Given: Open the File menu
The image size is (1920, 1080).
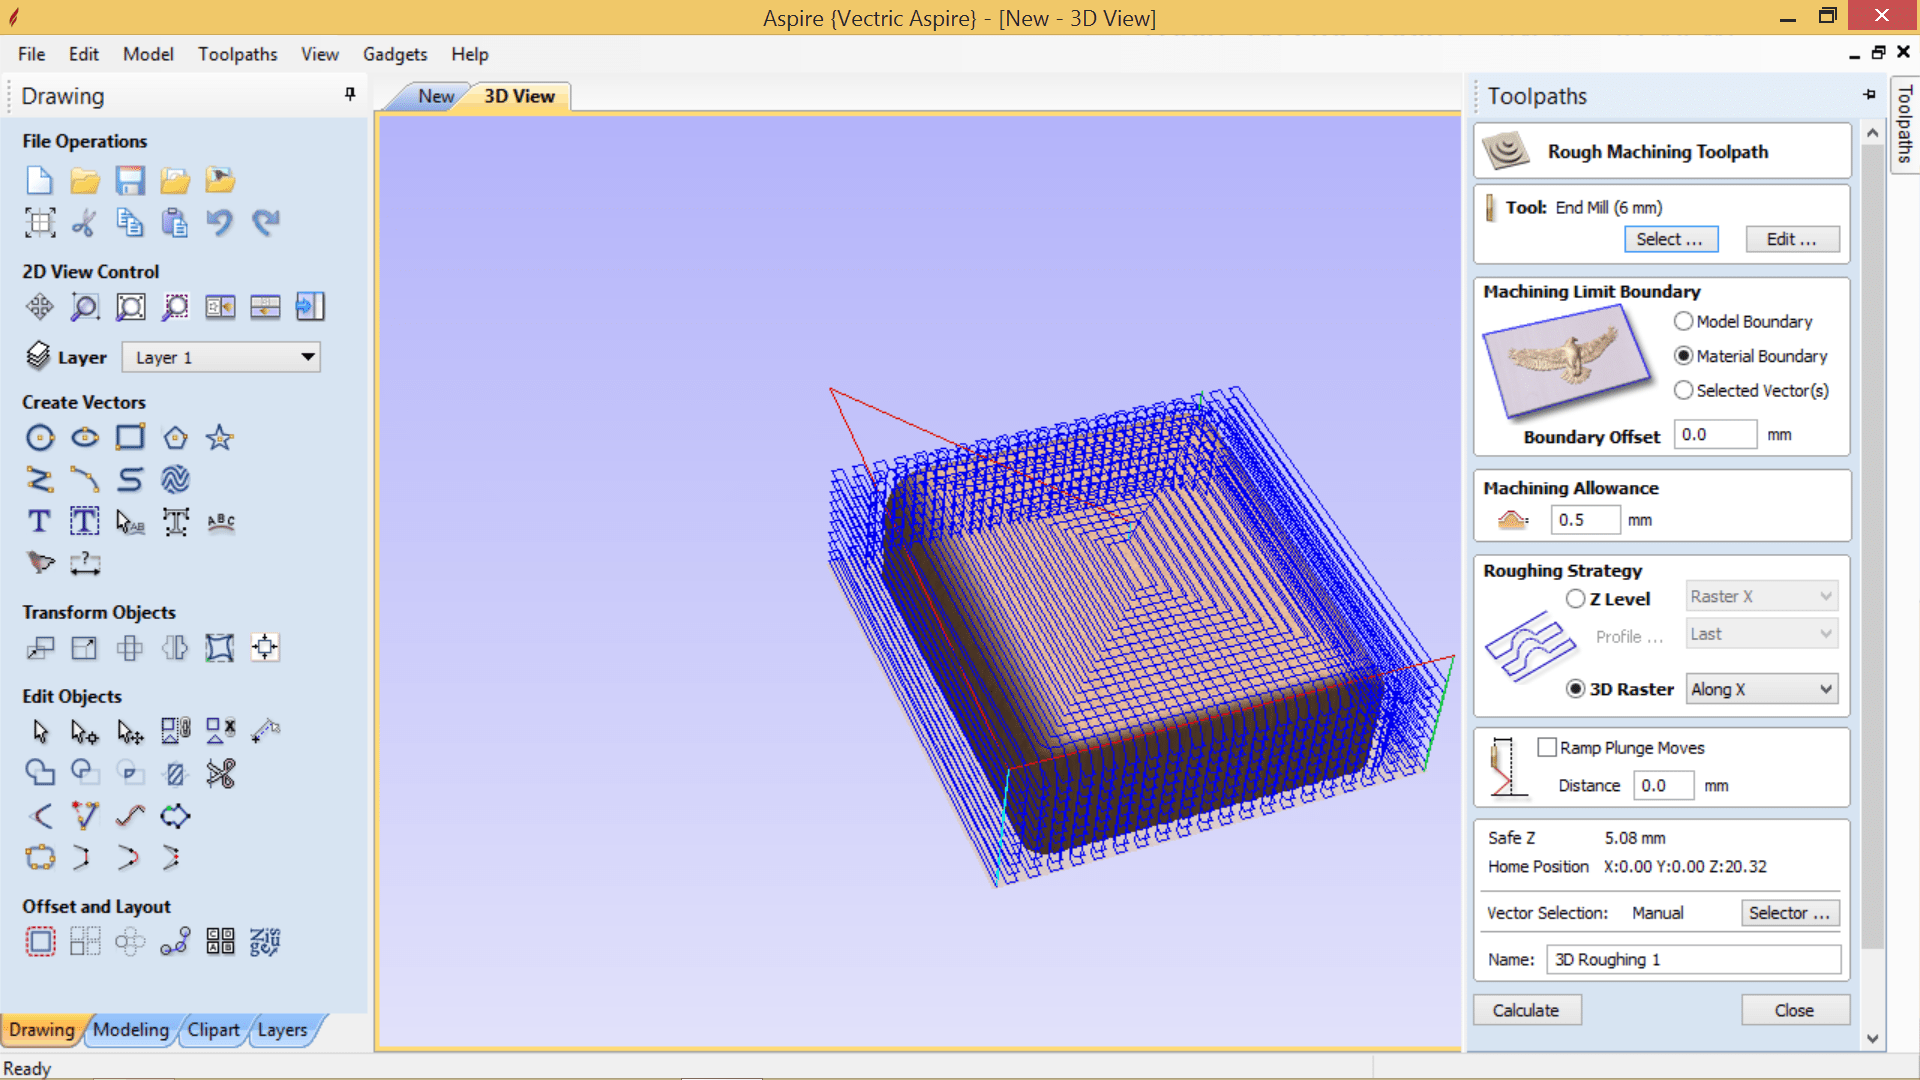Looking at the screenshot, I should click(31, 54).
